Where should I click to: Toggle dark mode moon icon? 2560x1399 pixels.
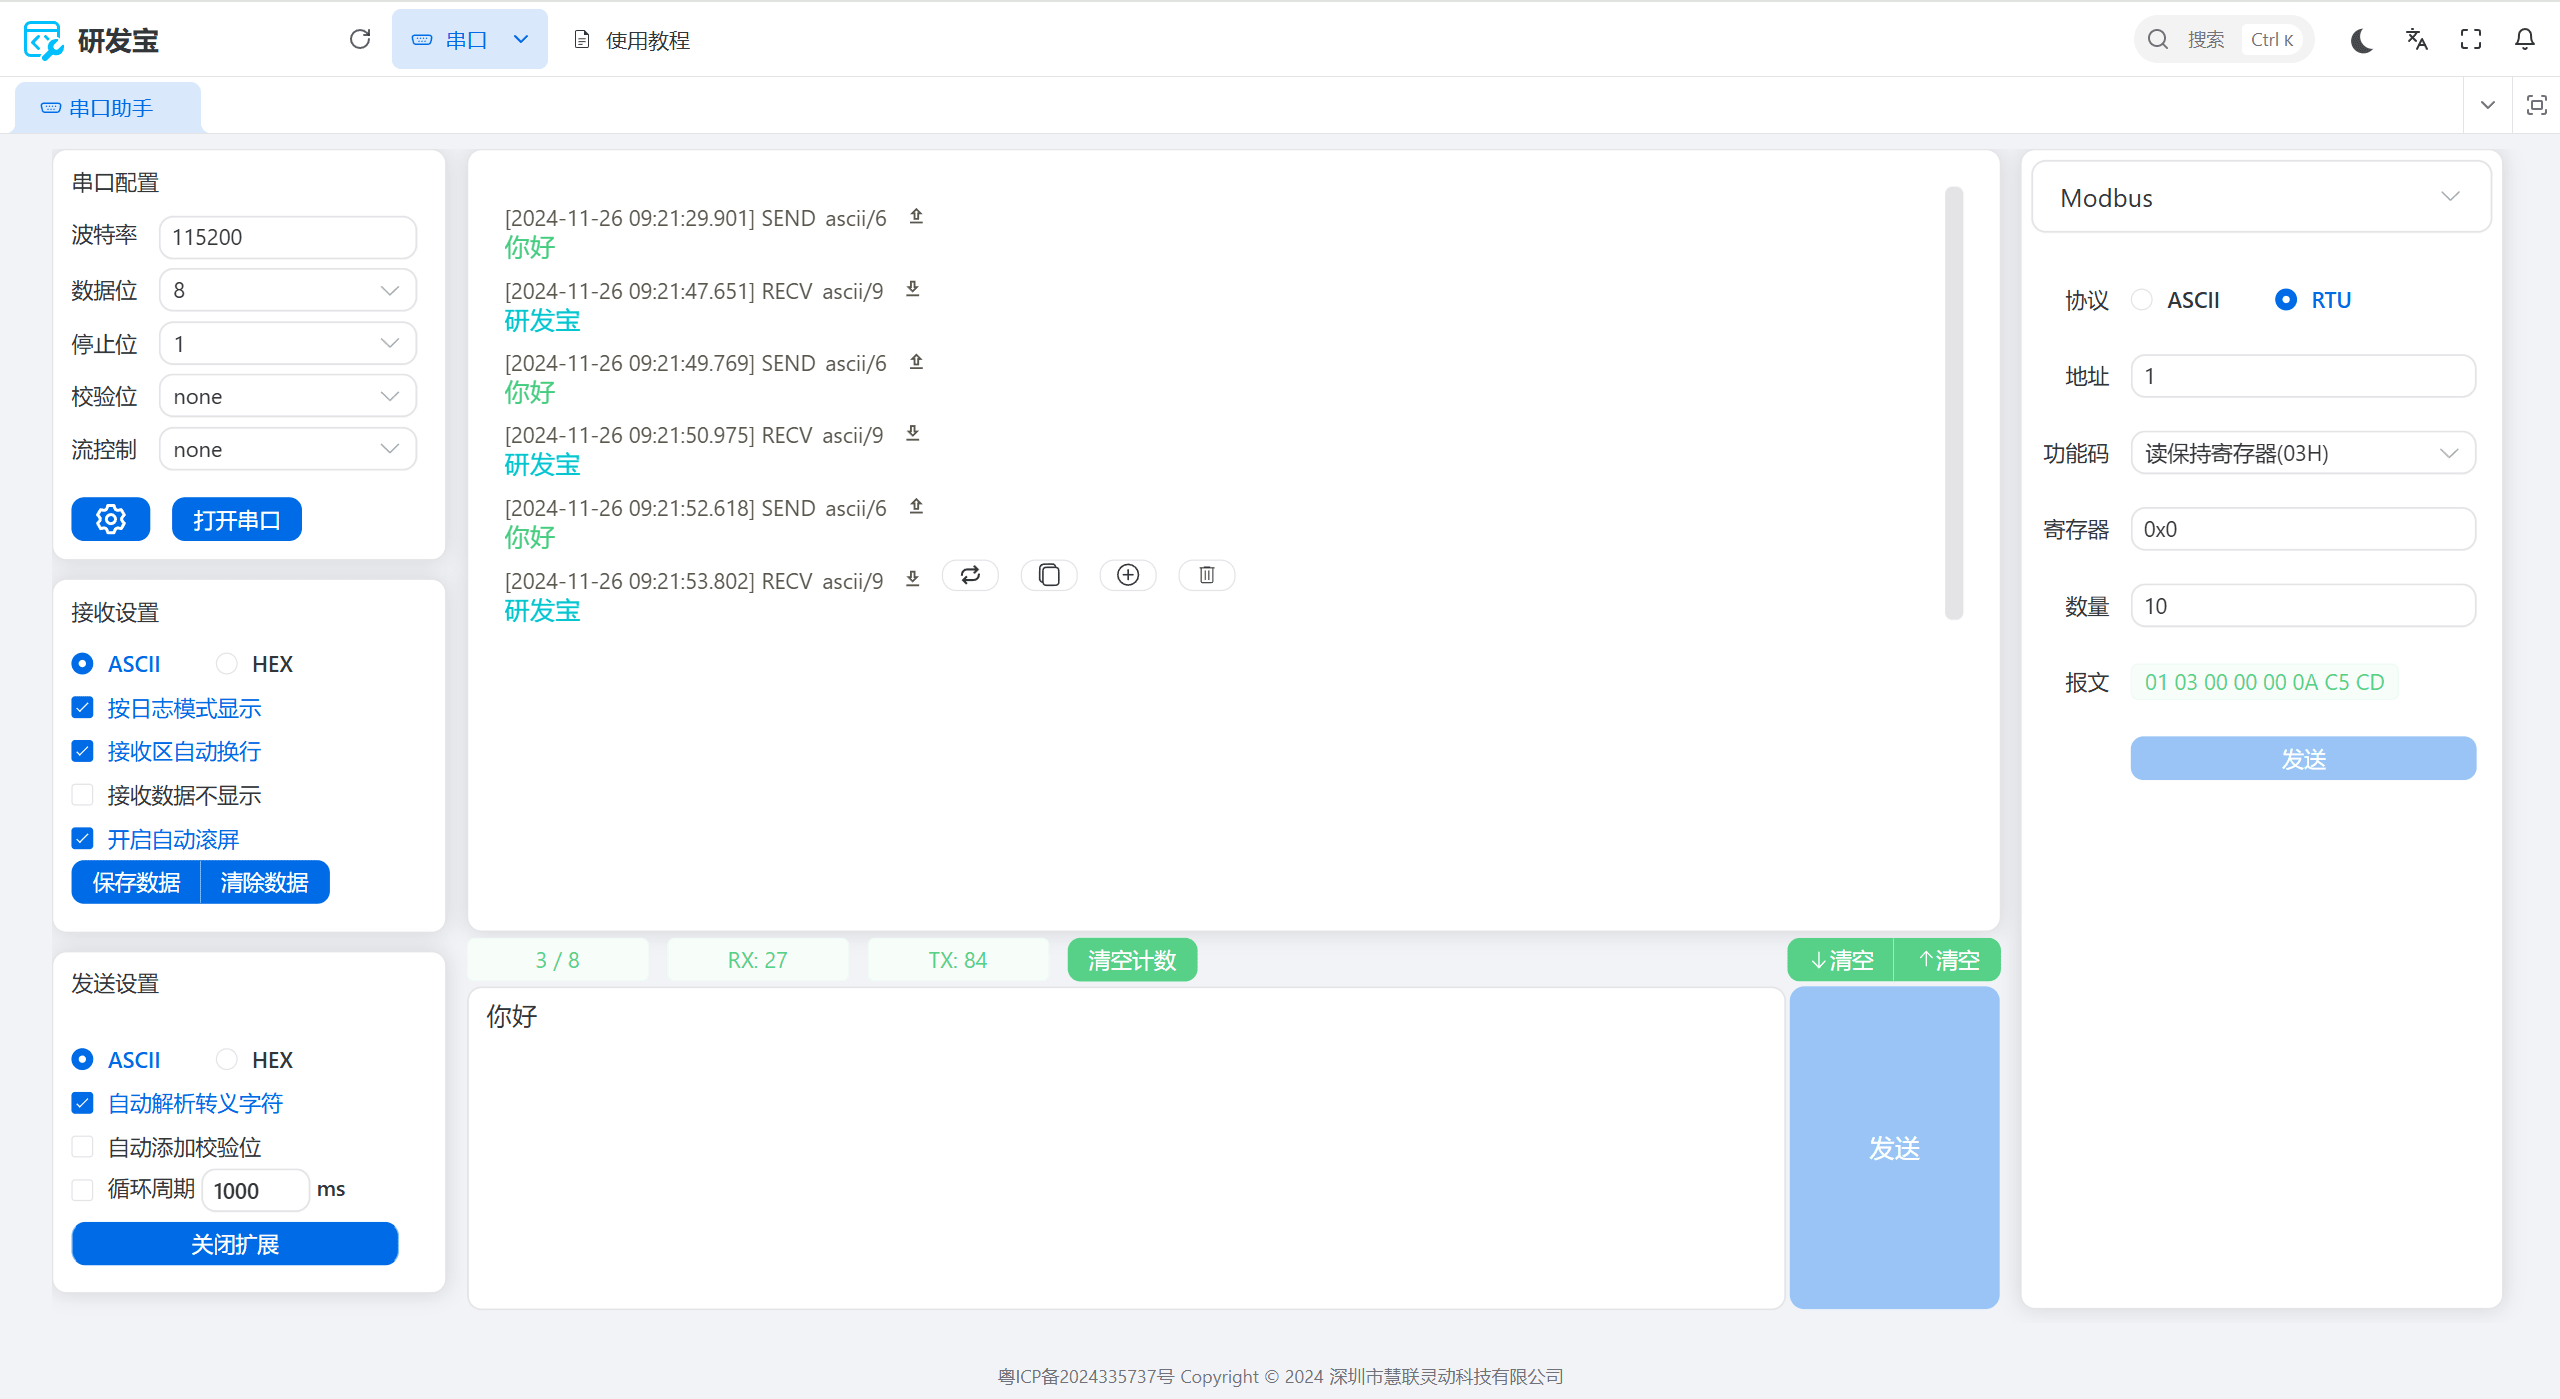point(2362,40)
